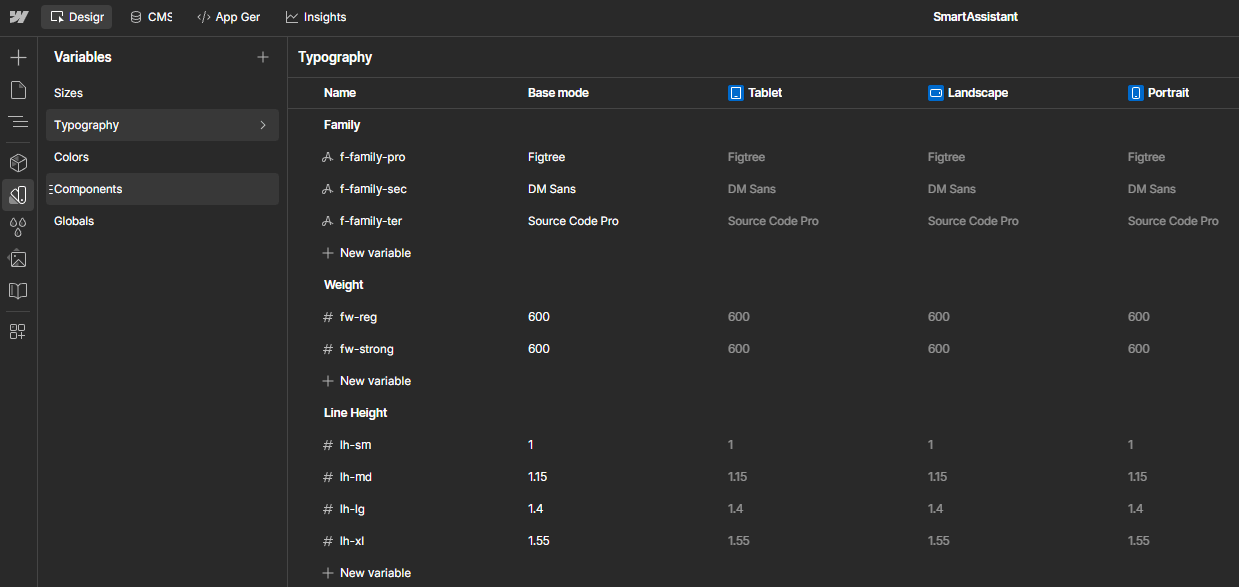Viewport: 1239px width, 587px height.
Task: Click the number icon beside lh-md
Action: coord(327,477)
